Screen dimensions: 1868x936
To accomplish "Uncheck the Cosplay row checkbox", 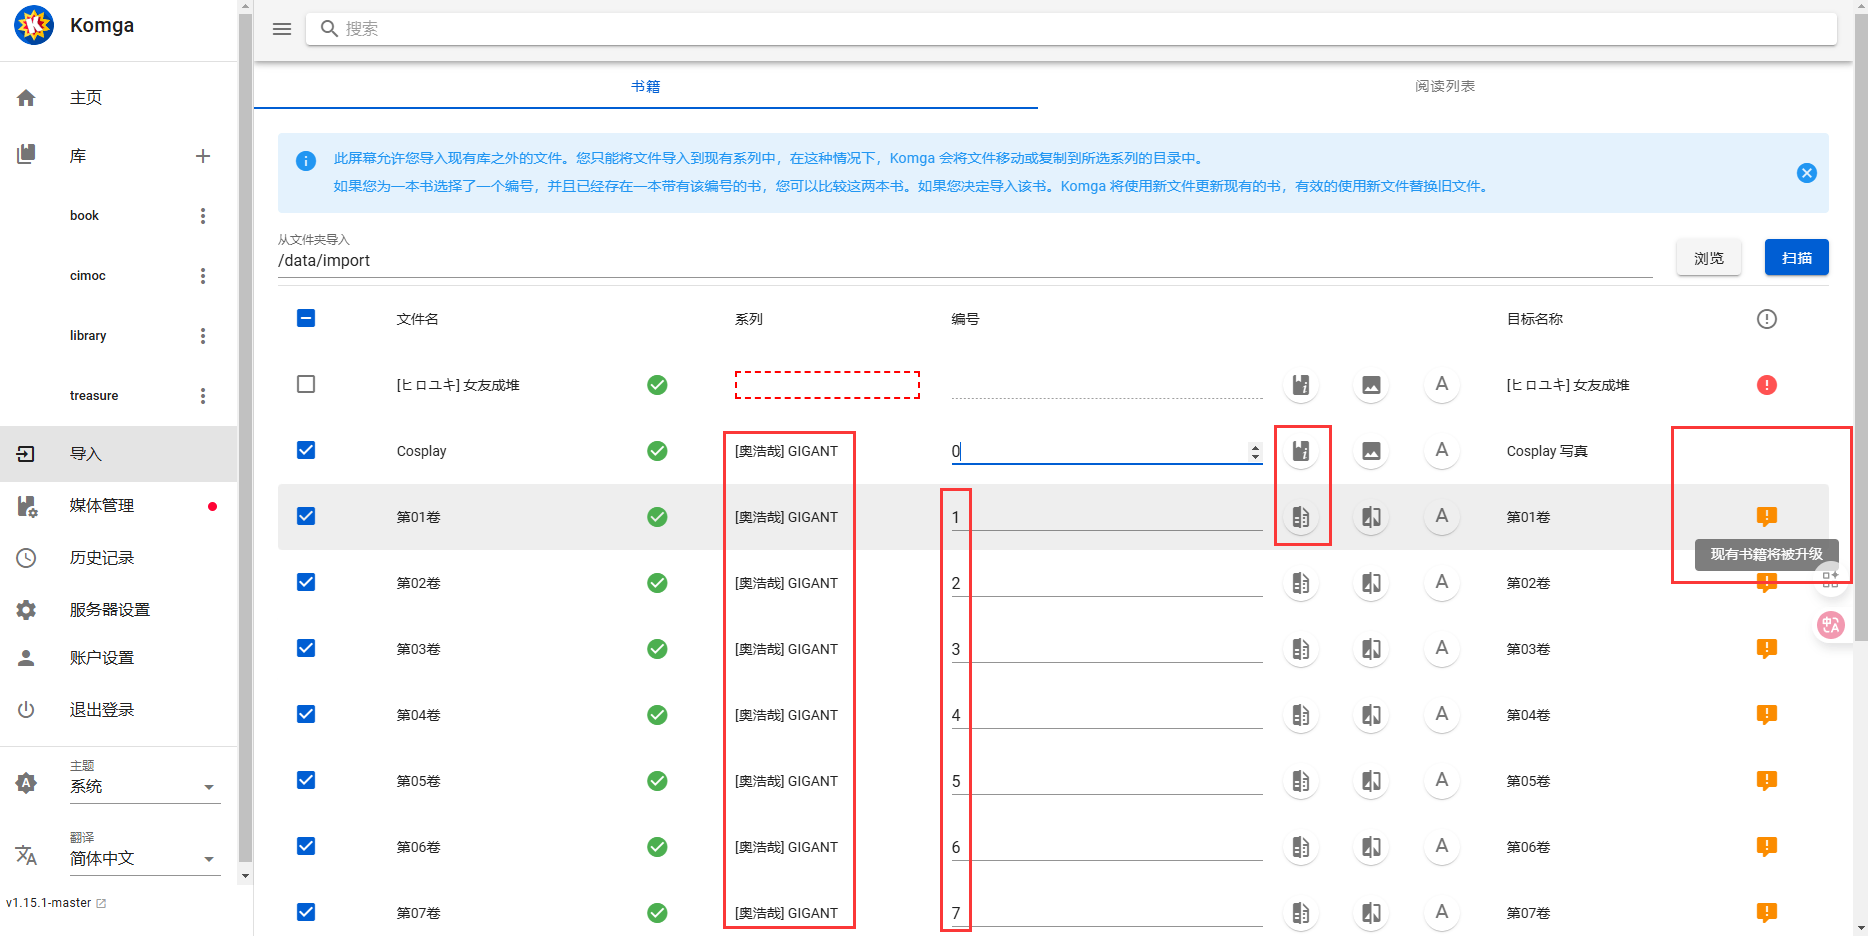I will (306, 451).
